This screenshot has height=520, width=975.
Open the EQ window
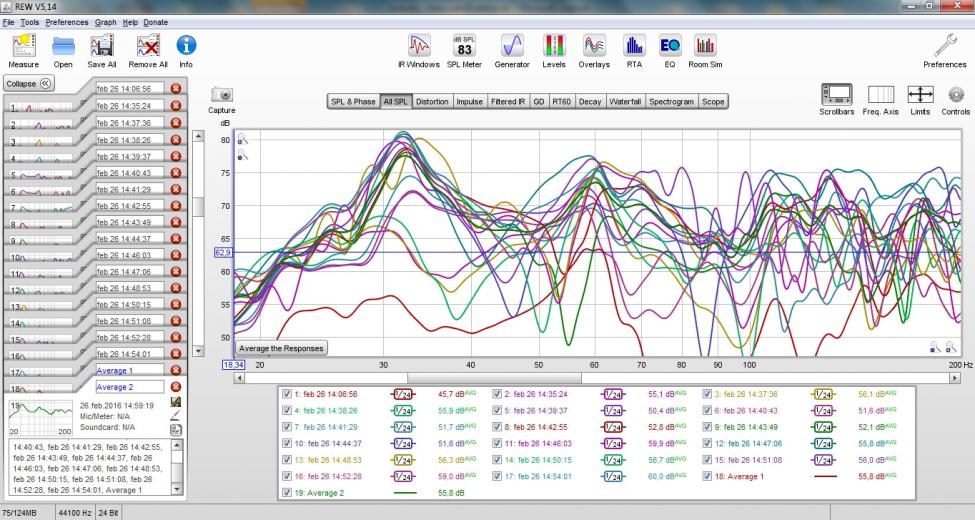point(669,46)
